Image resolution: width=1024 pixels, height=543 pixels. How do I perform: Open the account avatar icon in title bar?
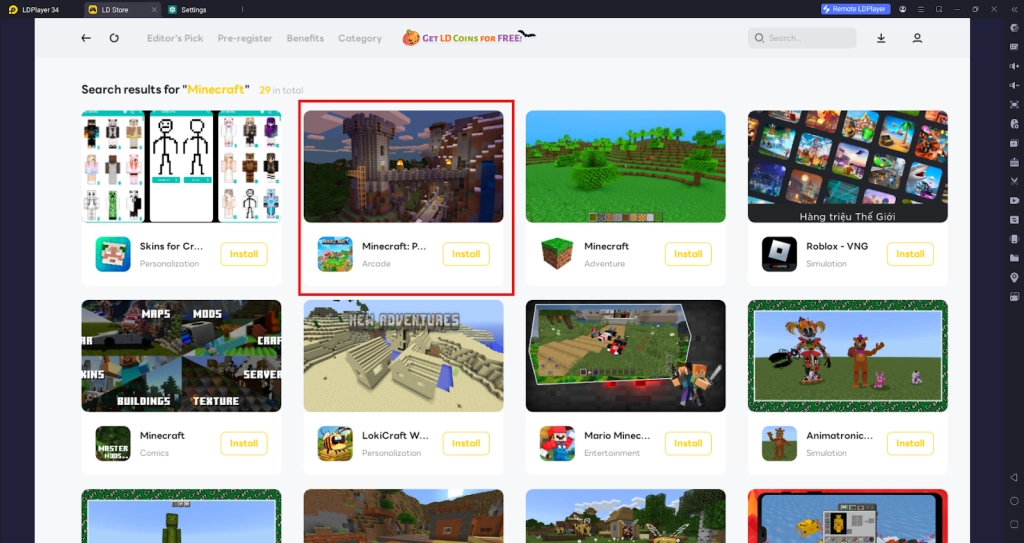pyautogui.click(x=903, y=9)
